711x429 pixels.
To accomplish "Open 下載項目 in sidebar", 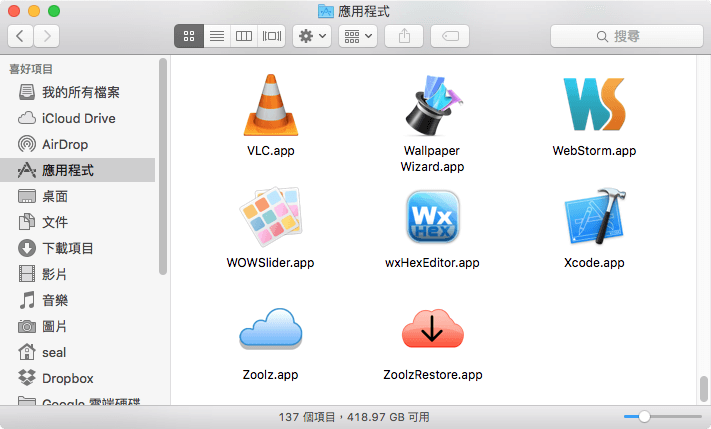I will coord(78,248).
